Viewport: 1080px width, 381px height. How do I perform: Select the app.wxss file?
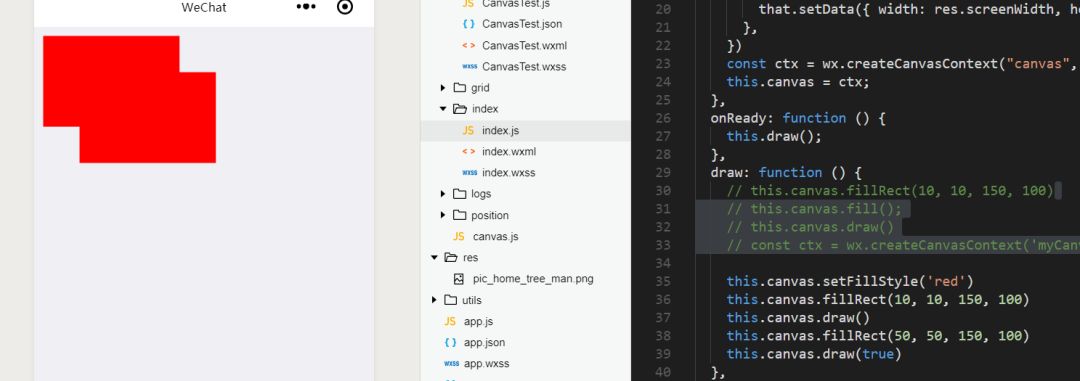pyautogui.click(x=486, y=364)
